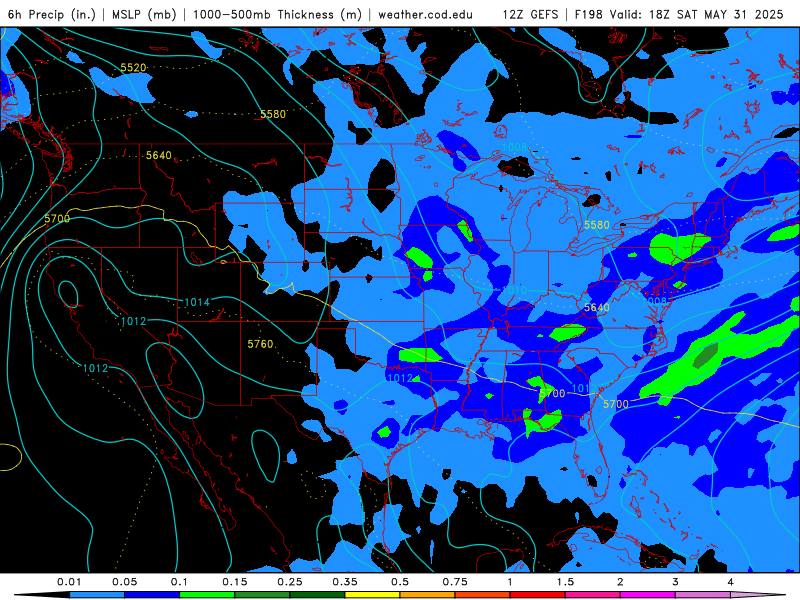Click the '12Z GEFS' model run label
The image size is (800, 600).
coord(531,14)
